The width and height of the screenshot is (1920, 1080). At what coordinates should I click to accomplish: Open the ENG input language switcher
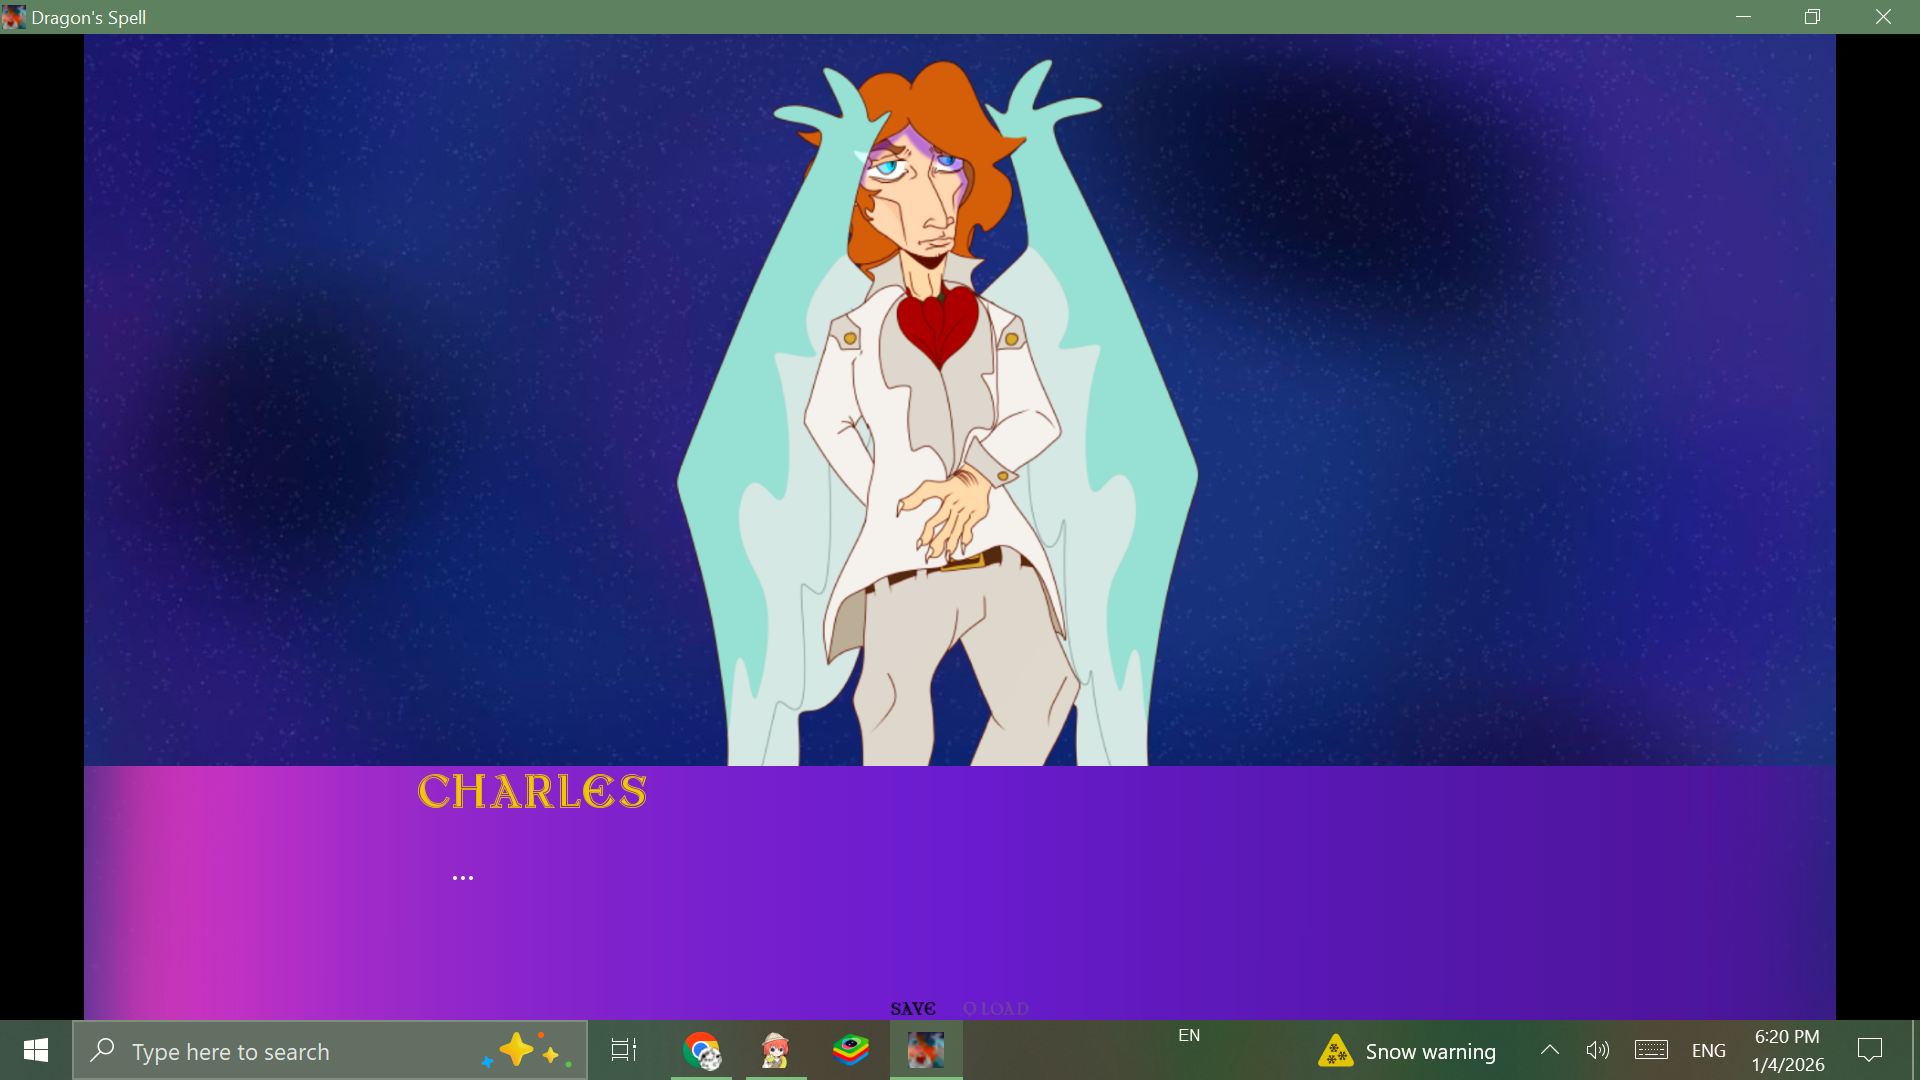point(1708,1051)
